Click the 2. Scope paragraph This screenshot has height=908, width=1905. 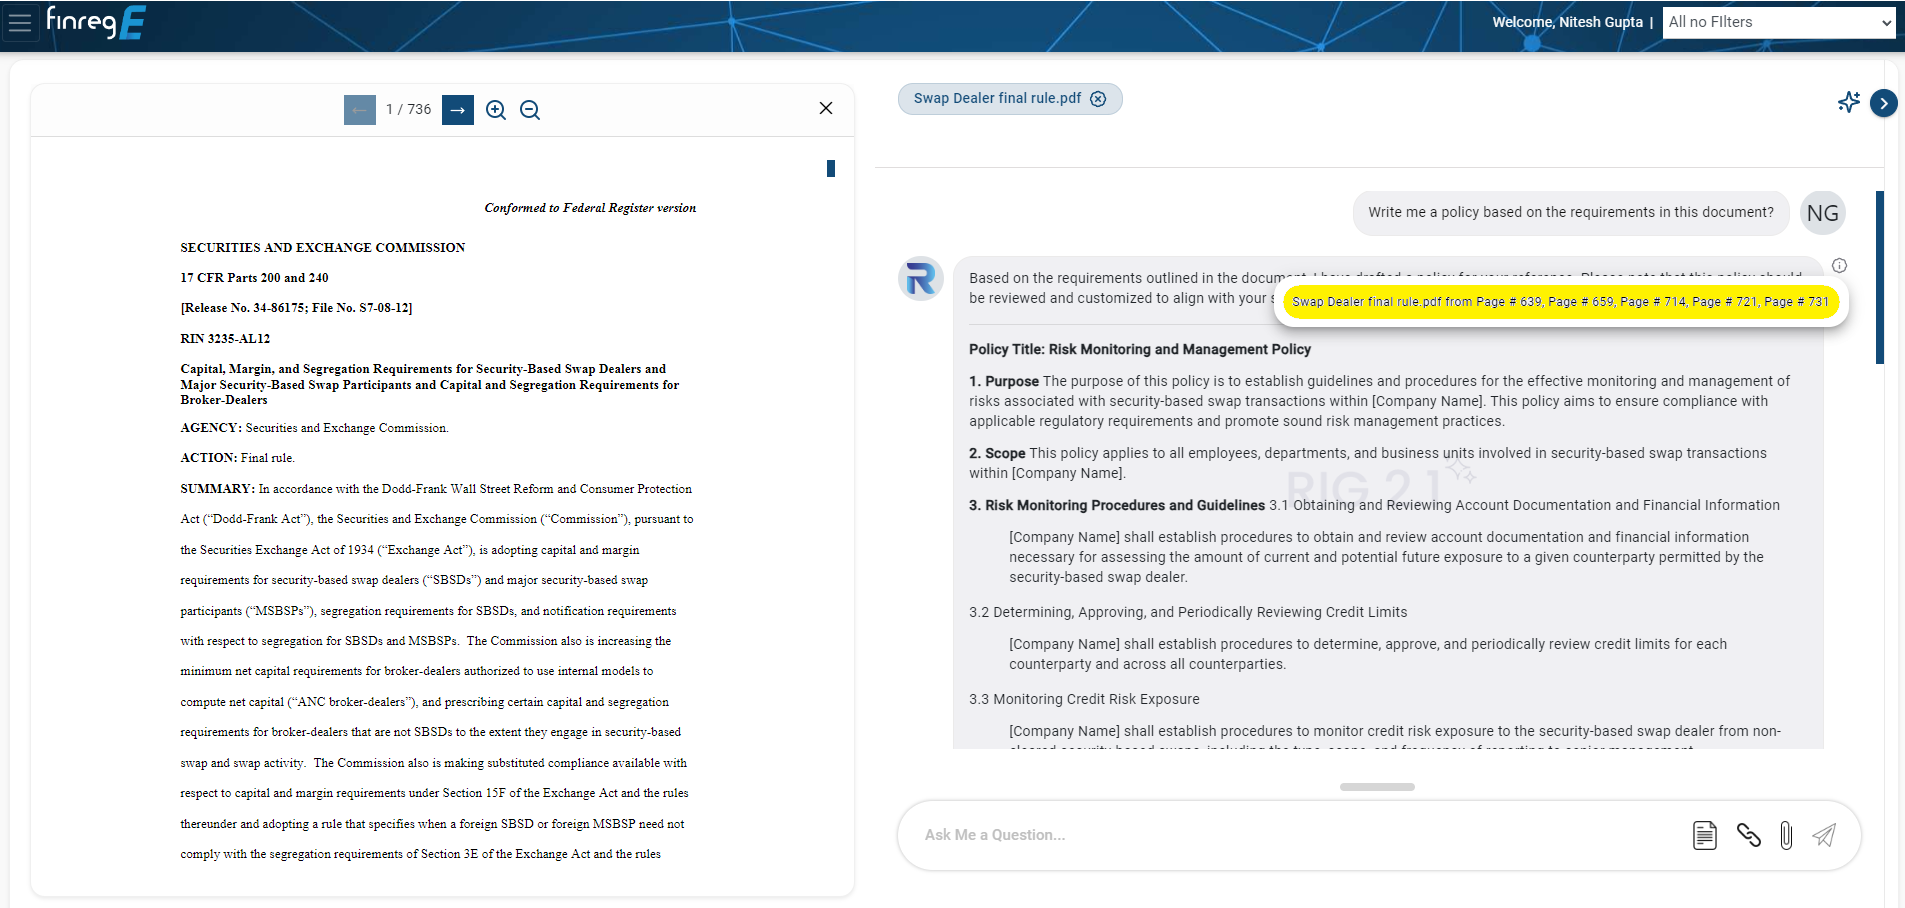pos(1368,463)
